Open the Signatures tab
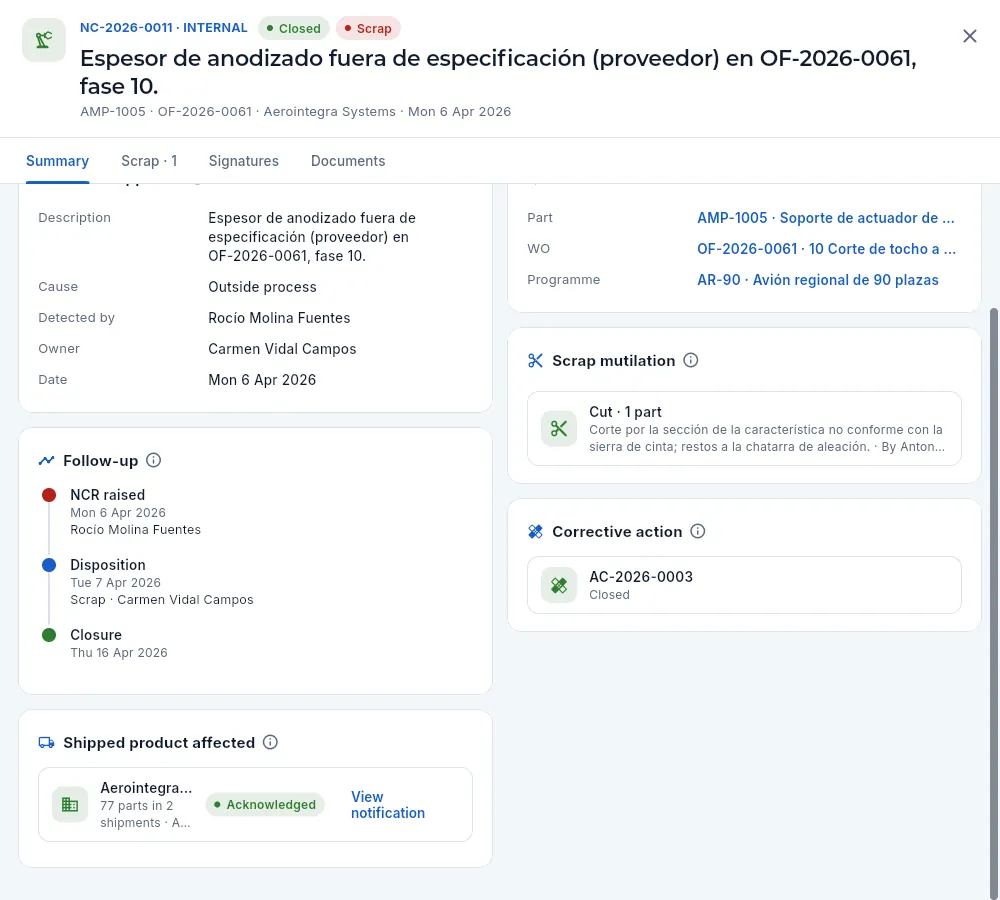Screen dimensions: 1000x900 point(244,161)
